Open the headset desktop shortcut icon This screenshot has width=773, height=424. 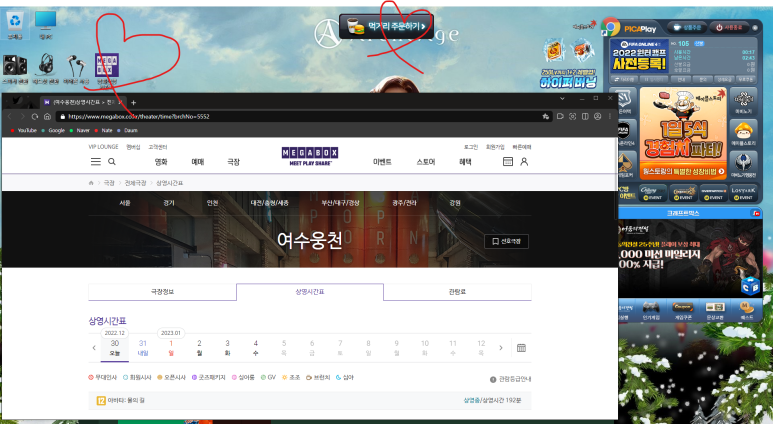[45, 65]
